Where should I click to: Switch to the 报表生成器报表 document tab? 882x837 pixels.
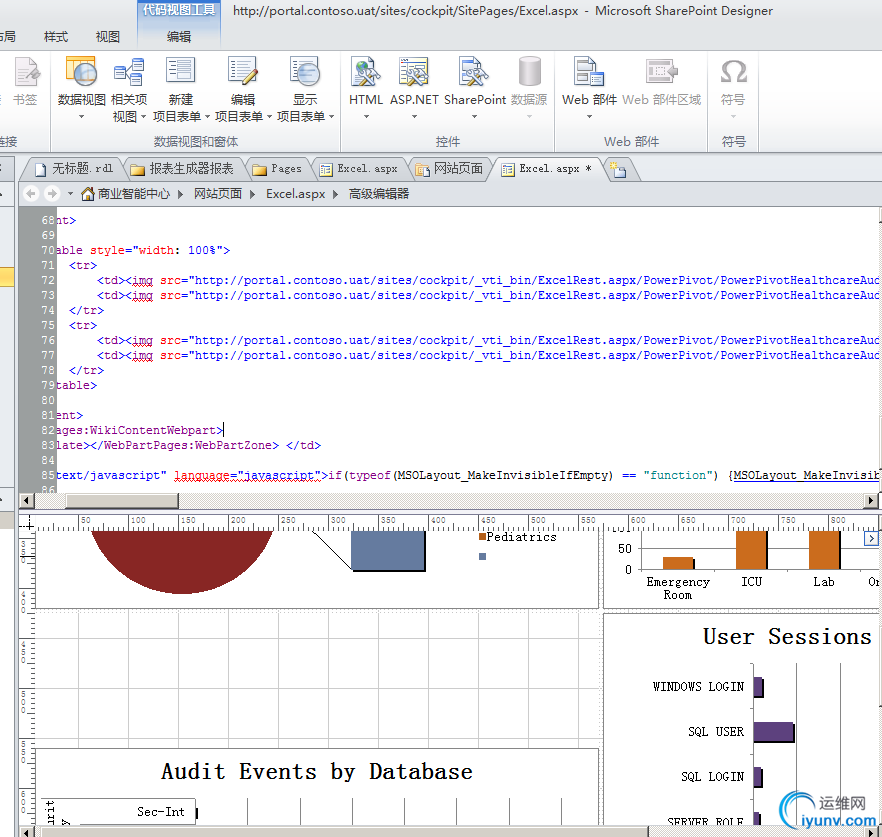point(182,169)
